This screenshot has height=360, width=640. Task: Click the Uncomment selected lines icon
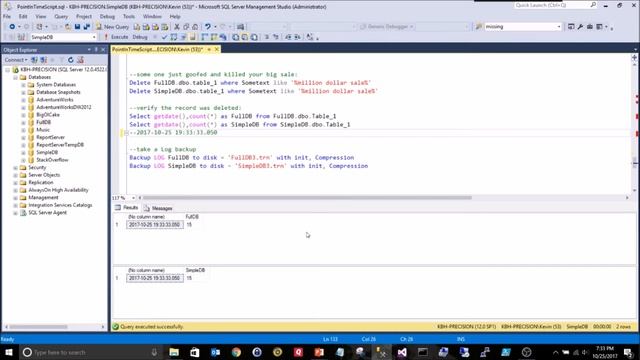click(276, 37)
